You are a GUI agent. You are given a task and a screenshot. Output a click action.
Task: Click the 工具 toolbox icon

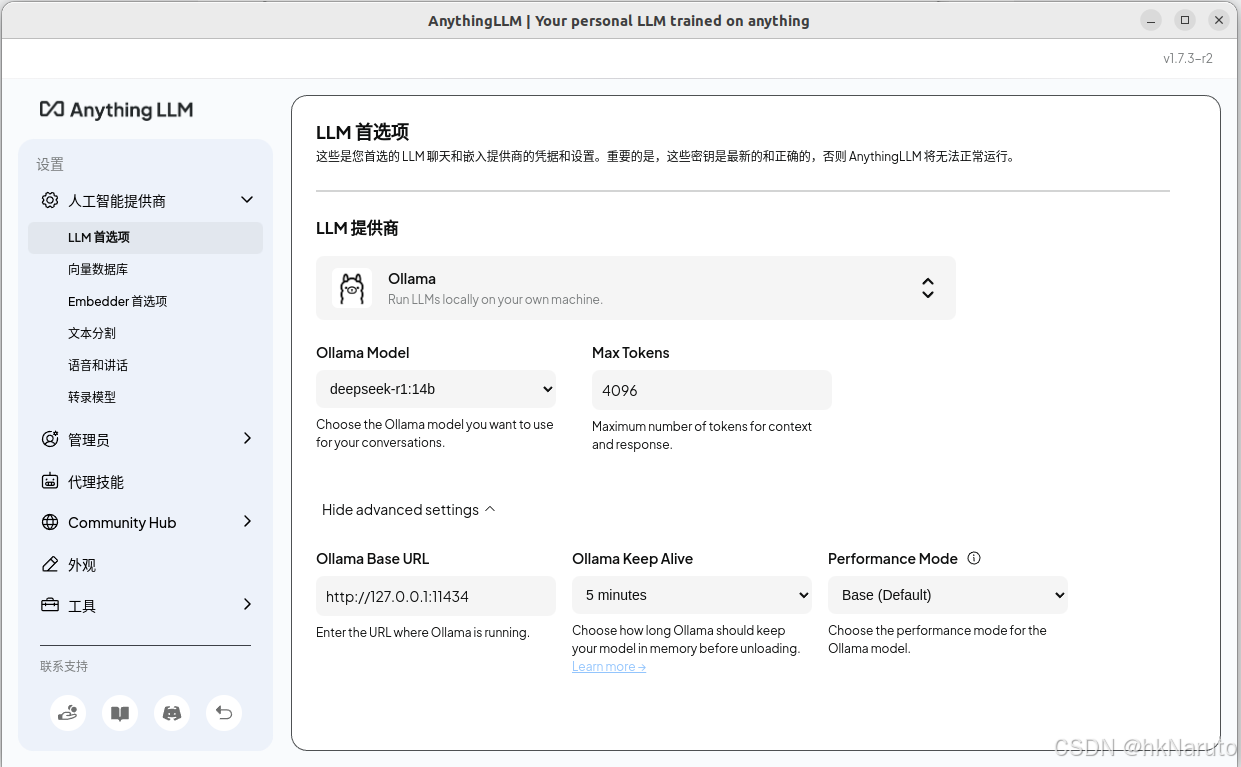[x=50, y=605]
